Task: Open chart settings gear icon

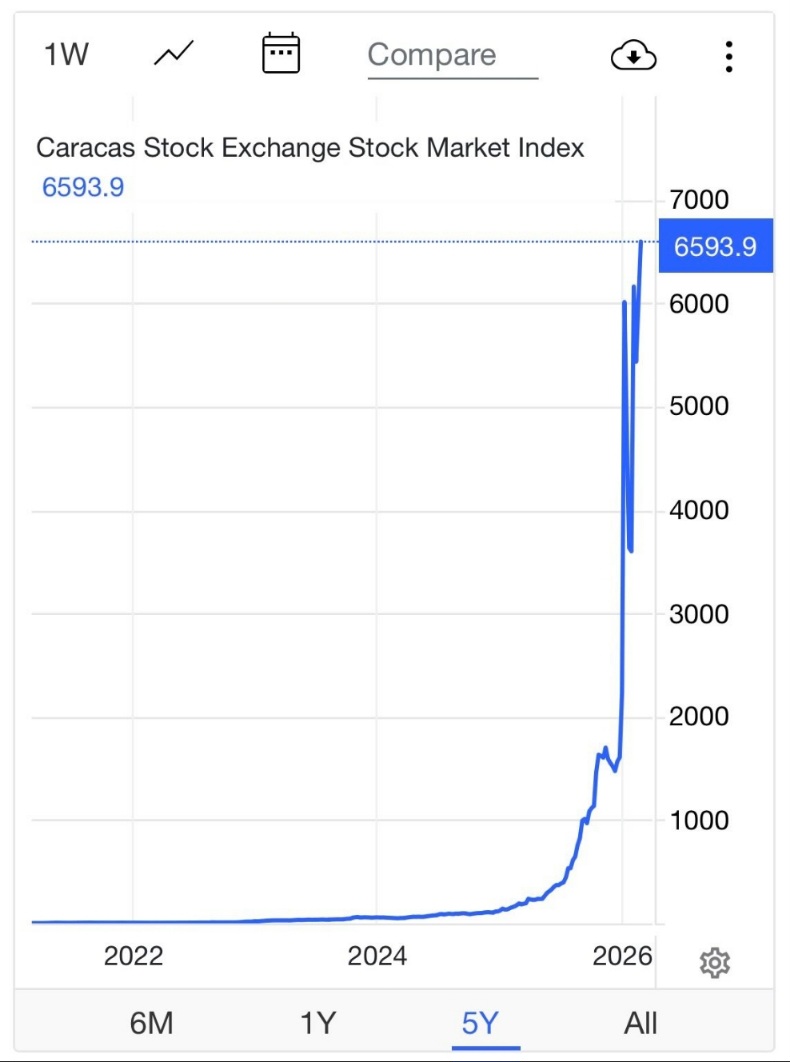Action: click(714, 963)
